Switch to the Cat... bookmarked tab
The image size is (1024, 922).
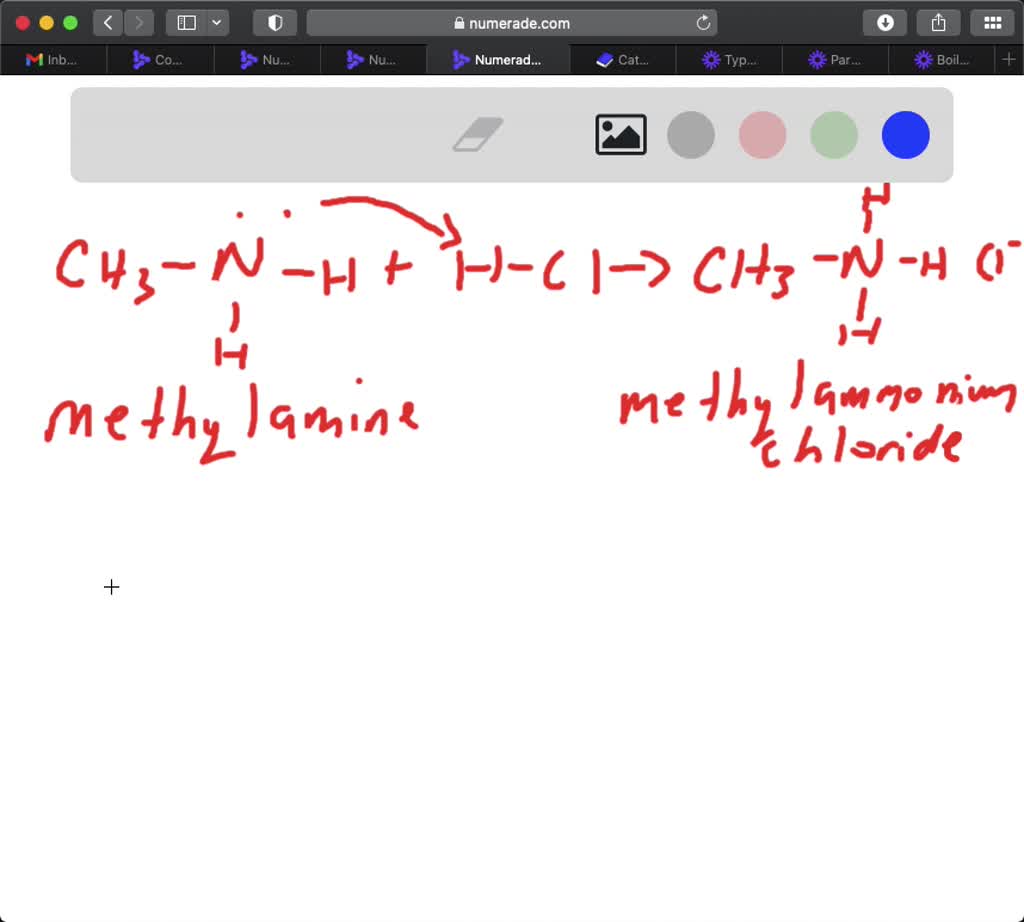click(621, 59)
